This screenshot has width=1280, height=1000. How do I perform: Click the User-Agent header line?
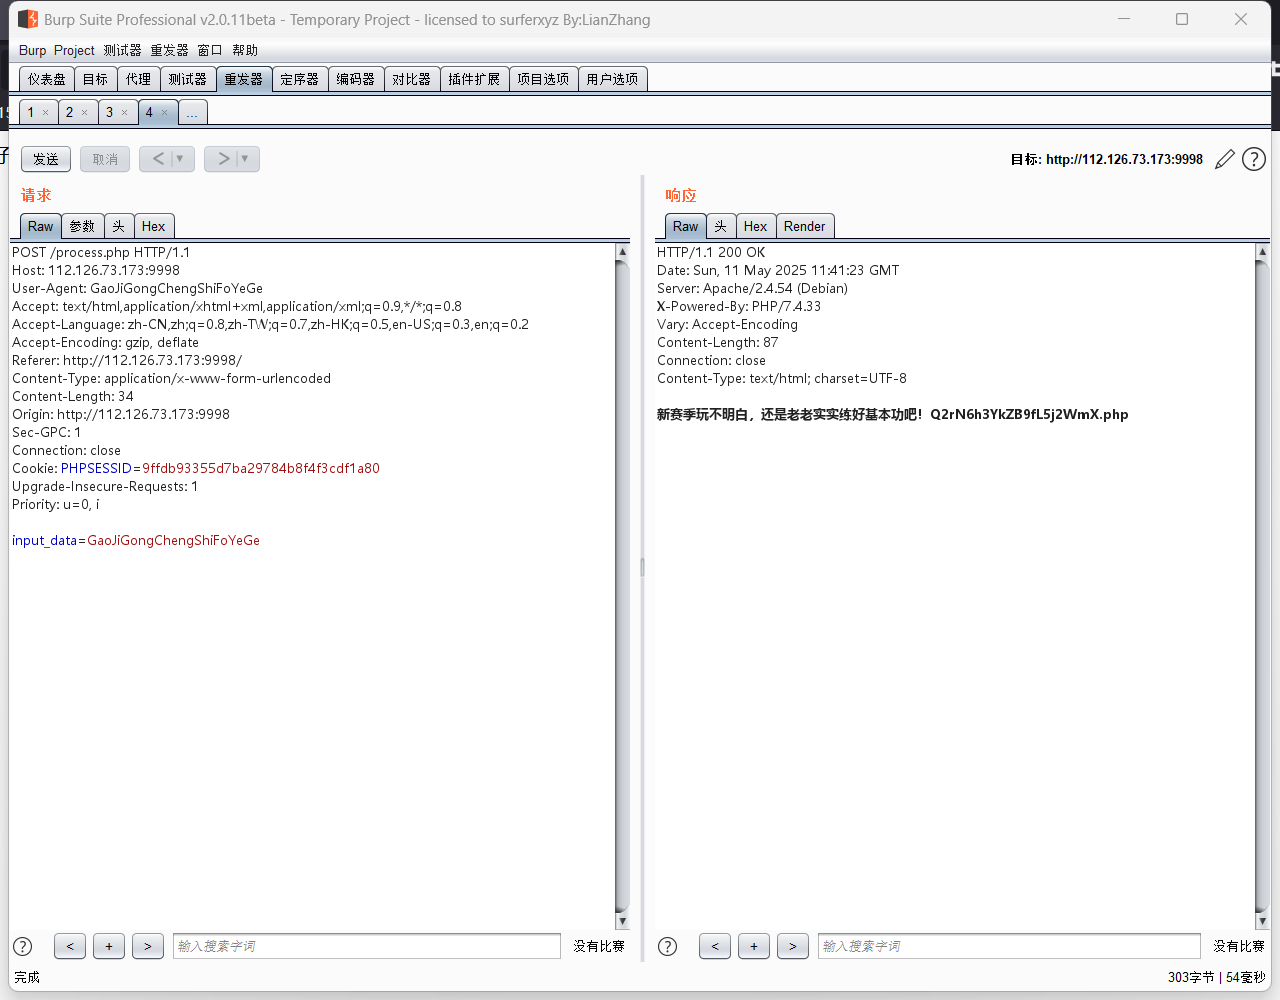tap(137, 288)
